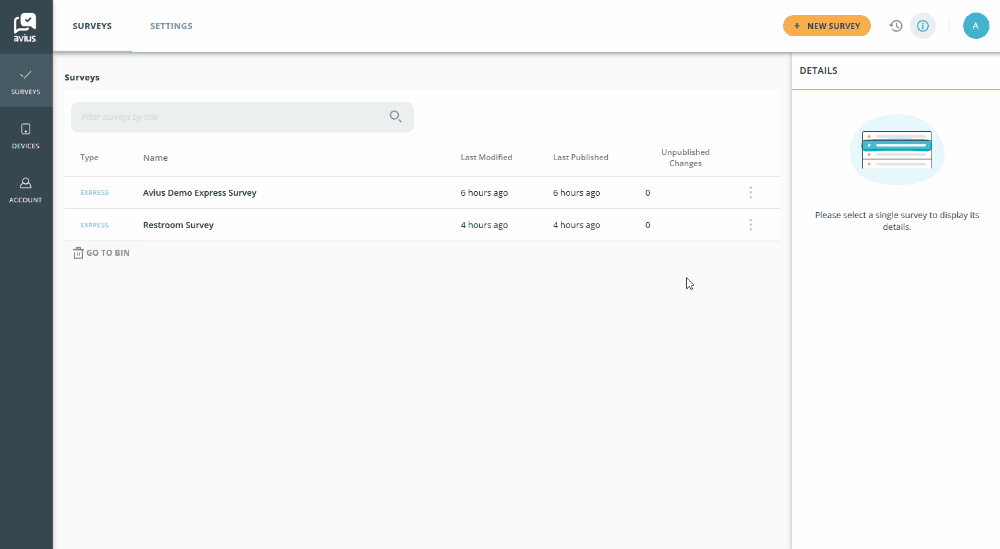The height and width of the screenshot is (549, 1000).
Task: Open the history clock icon
Action: [x=896, y=26]
